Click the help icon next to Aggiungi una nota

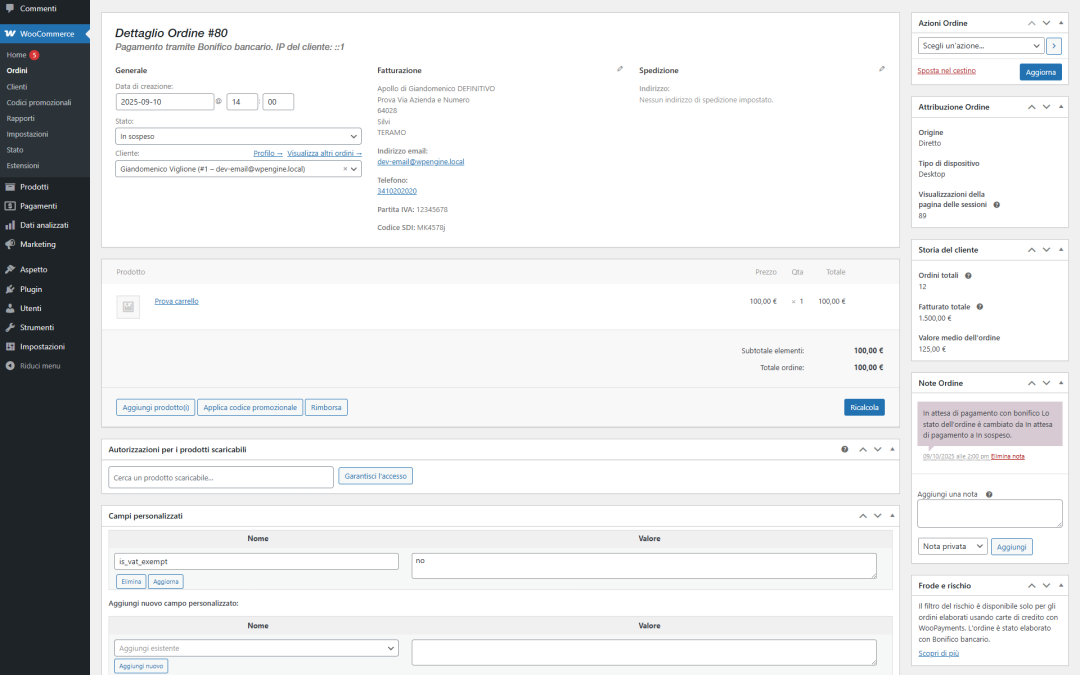[x=989, y=494]
